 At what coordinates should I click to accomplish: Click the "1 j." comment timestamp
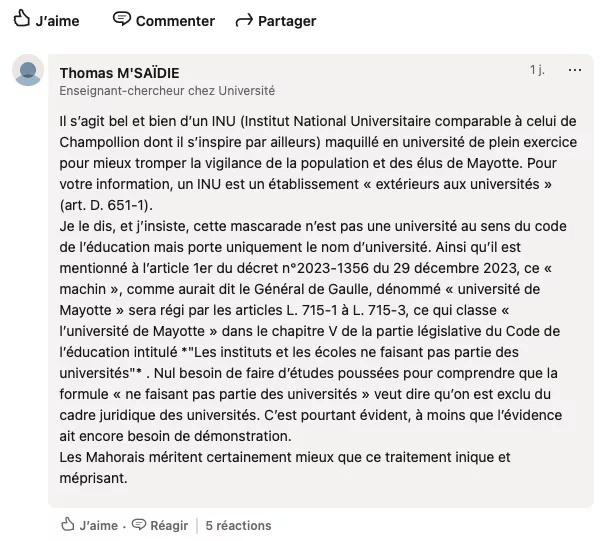pos(537,71)
